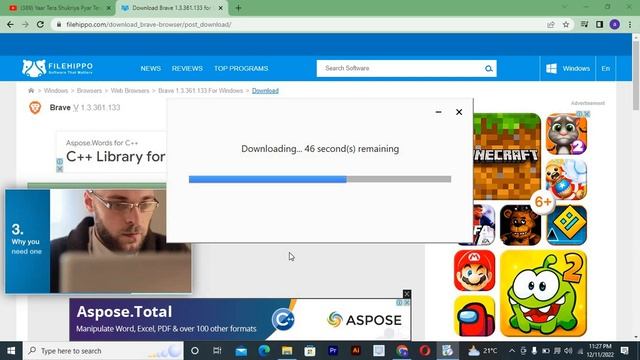Viewport: 640px width, 360px height.
Task: Open the Chrome profile avatar
Action: (x=614, y=24)
